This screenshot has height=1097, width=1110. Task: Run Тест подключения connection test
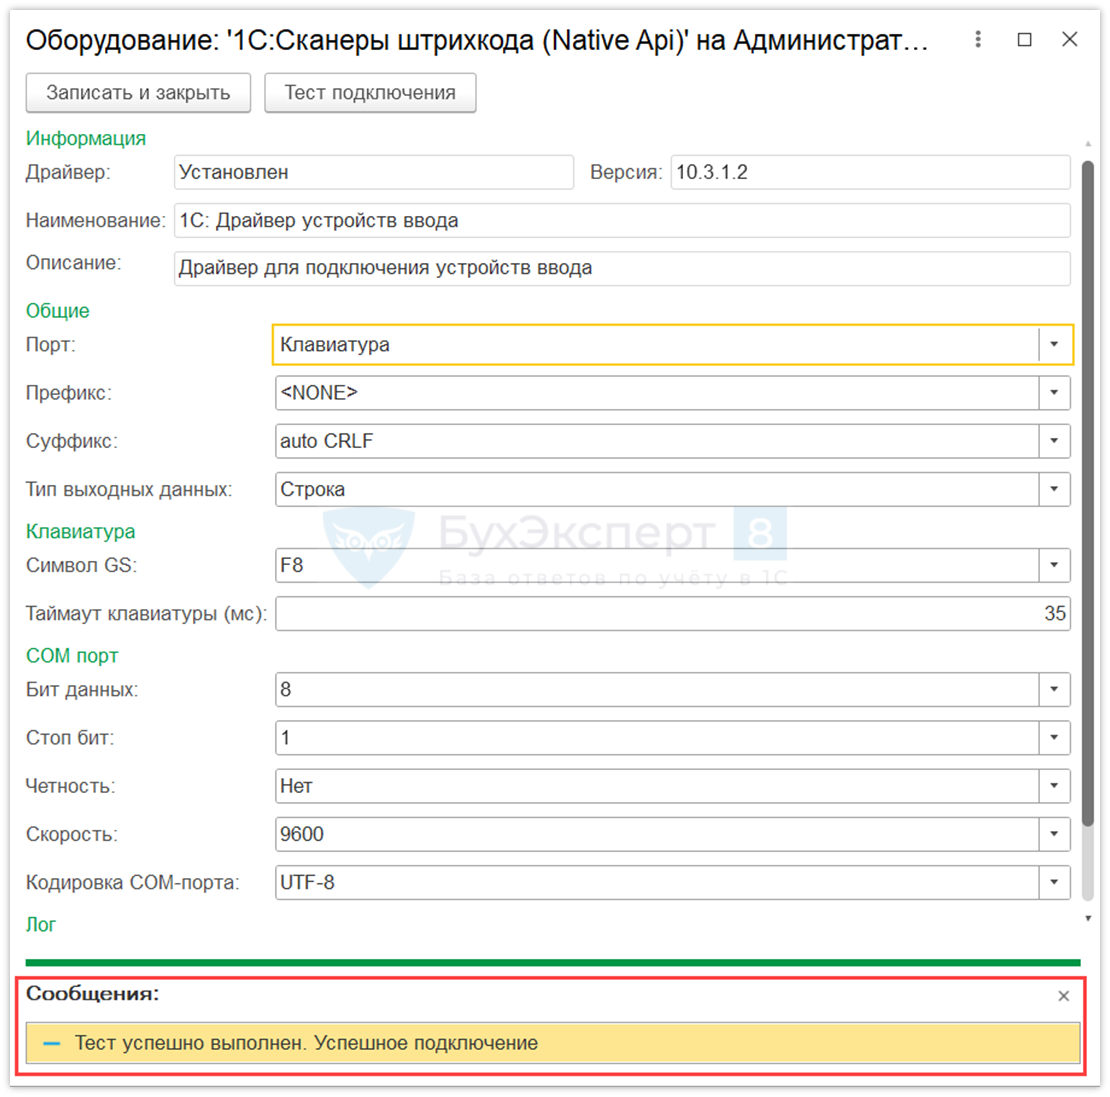click(x=370, y=93)
